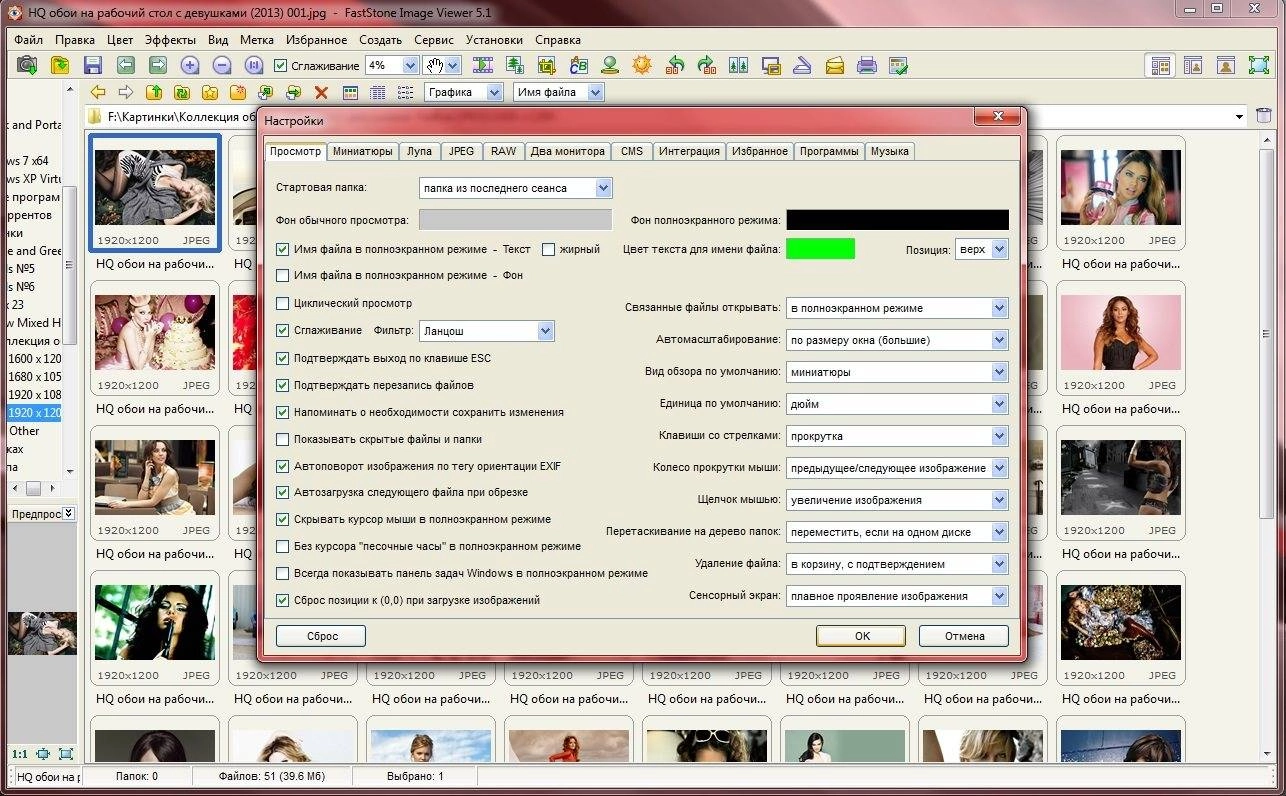Click the green file name text color swatch
Viewport: 1286px width, 796px height.
(x=820, y=249)
